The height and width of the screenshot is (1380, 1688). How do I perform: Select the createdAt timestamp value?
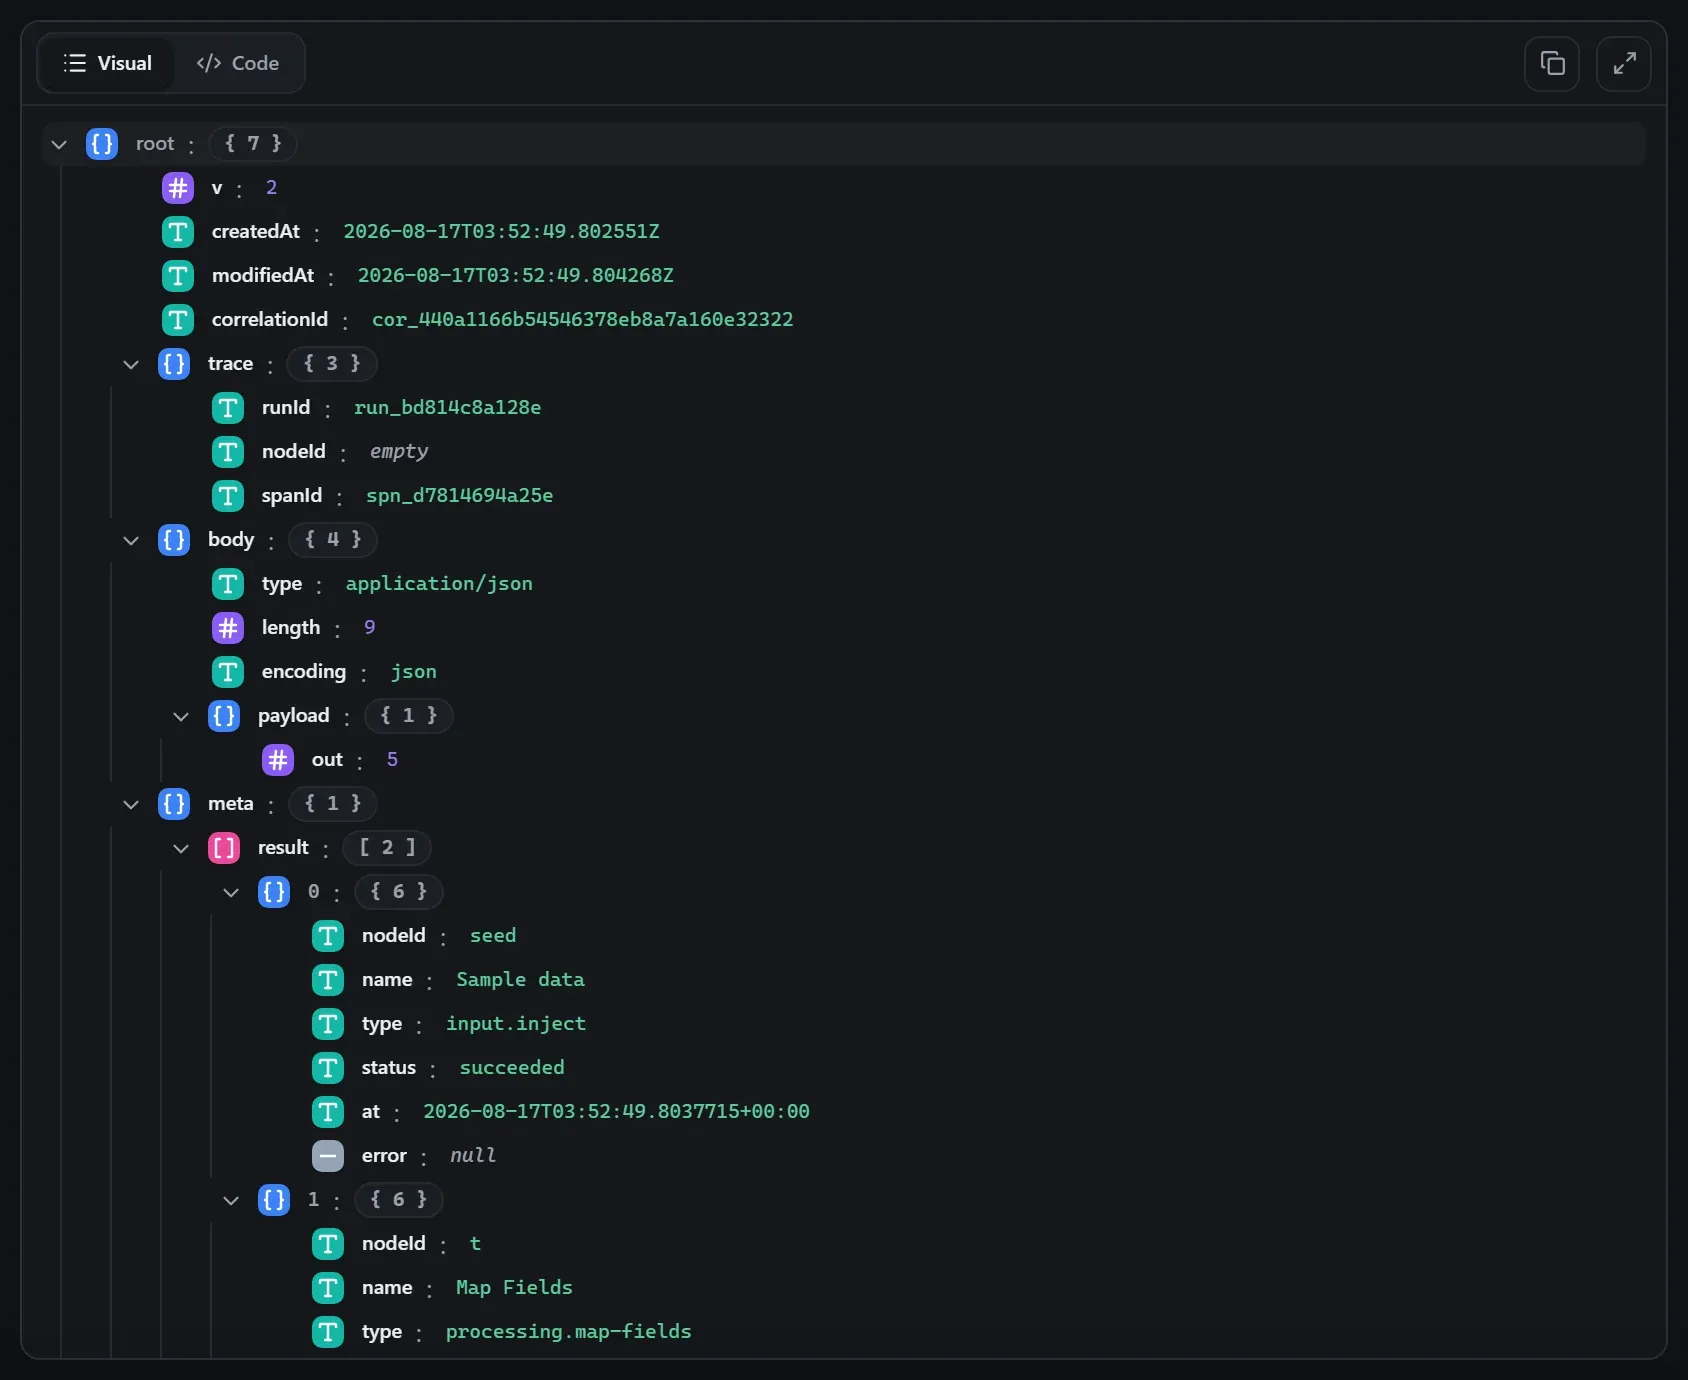click(x=502, y=232)
